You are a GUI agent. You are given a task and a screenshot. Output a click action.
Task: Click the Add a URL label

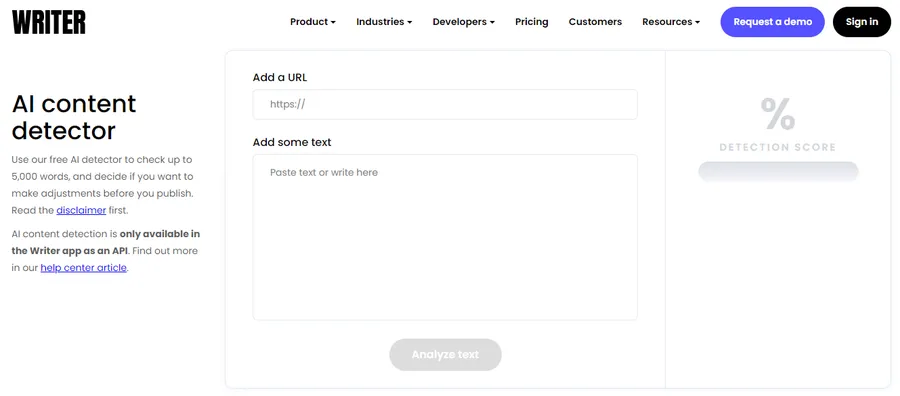click(x=280, y=77)
